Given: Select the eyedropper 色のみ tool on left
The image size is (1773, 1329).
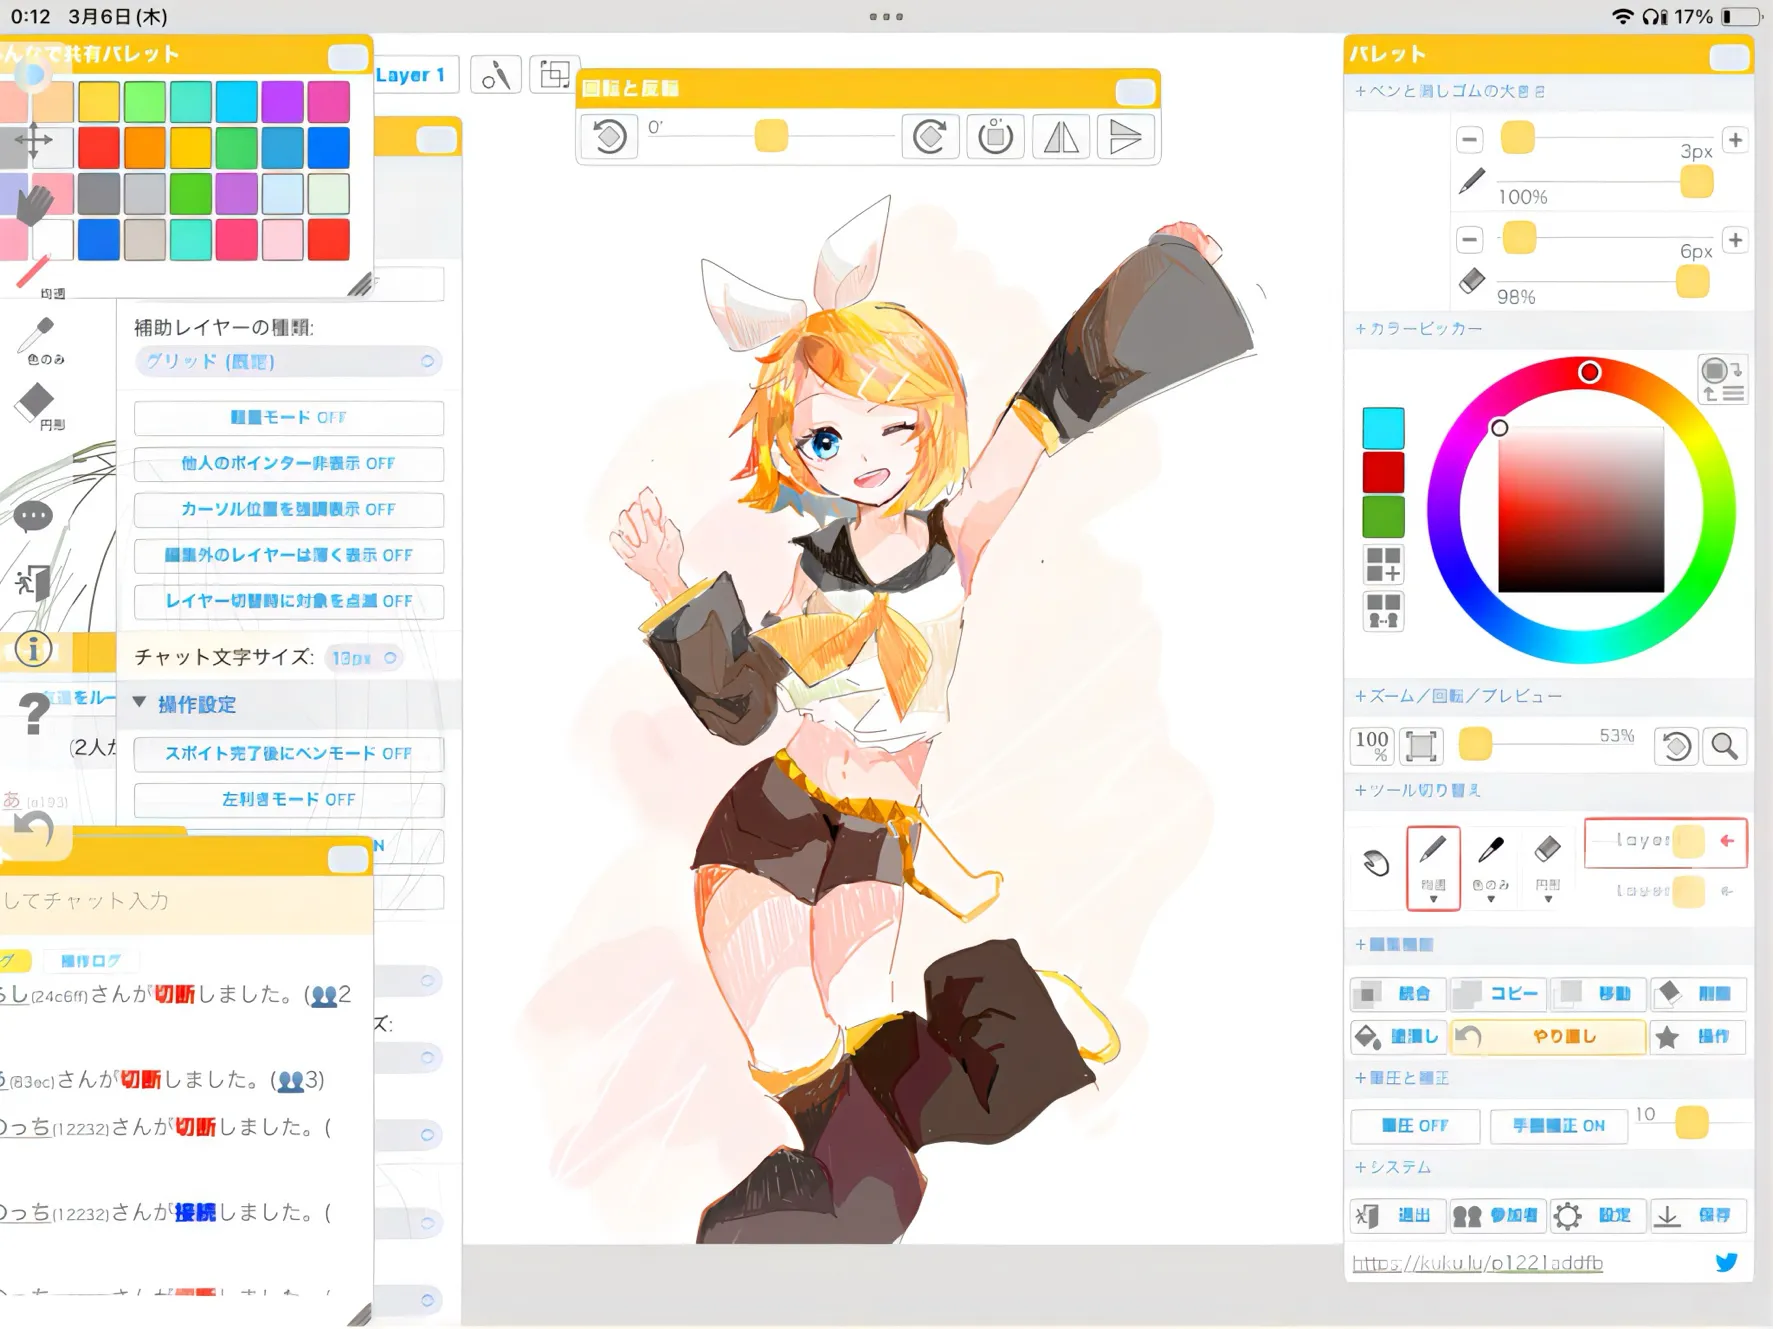Looking at the screenshot, I should tap(38, 340).
